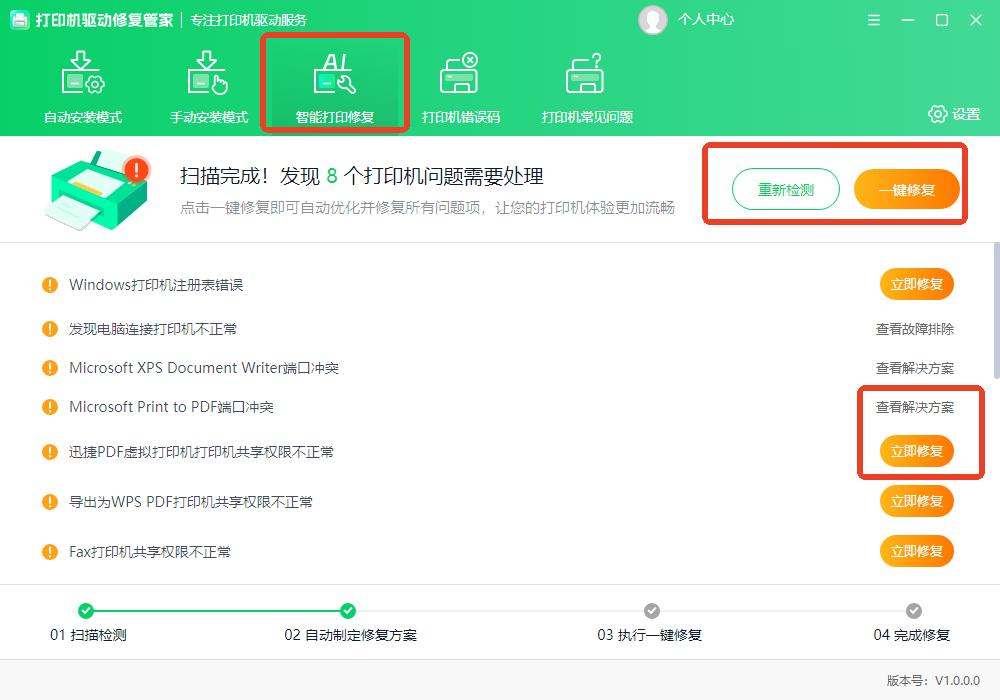The image size is (1000, 700).
Task: Click the scrollbar on the right edge
Action: pos(994,300)
